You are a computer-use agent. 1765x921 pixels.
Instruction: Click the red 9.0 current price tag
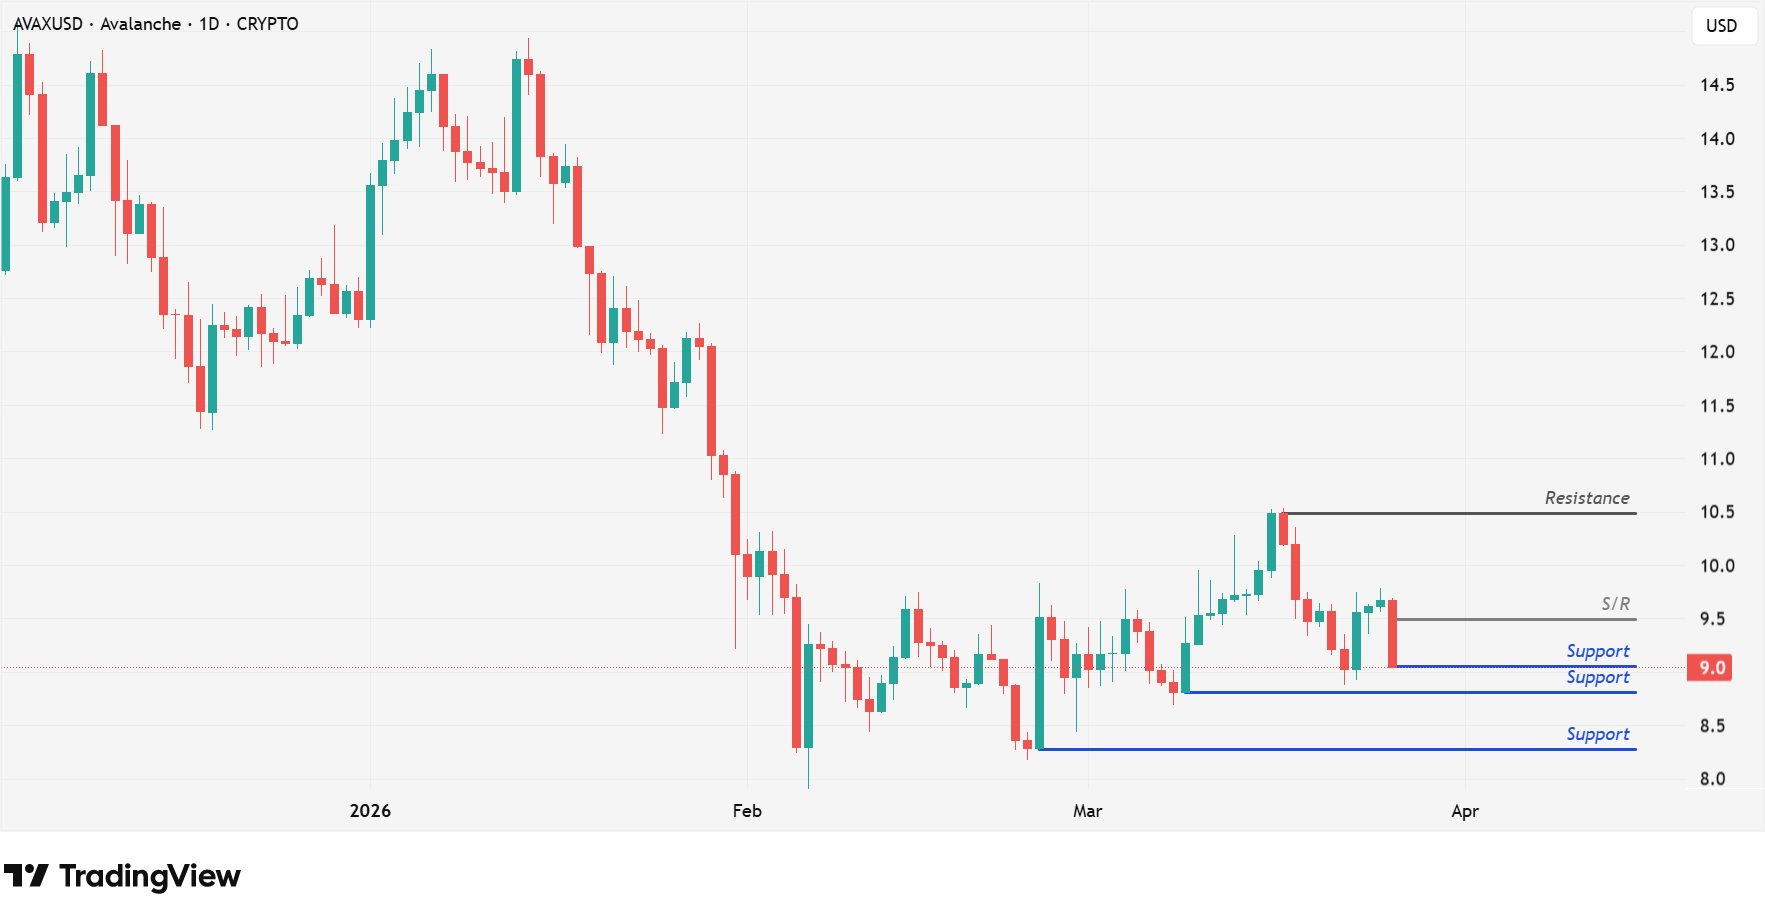click(x=1710, y=667)
